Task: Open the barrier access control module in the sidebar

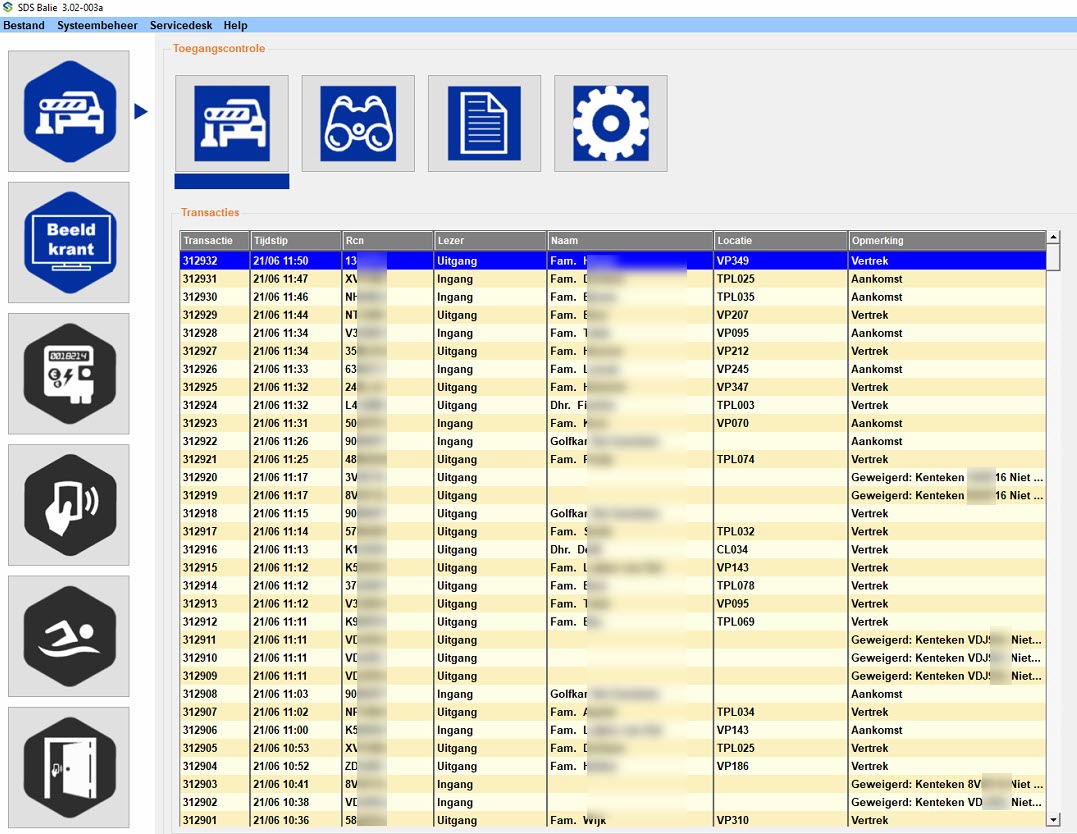Action: click(x=69, y=111)
